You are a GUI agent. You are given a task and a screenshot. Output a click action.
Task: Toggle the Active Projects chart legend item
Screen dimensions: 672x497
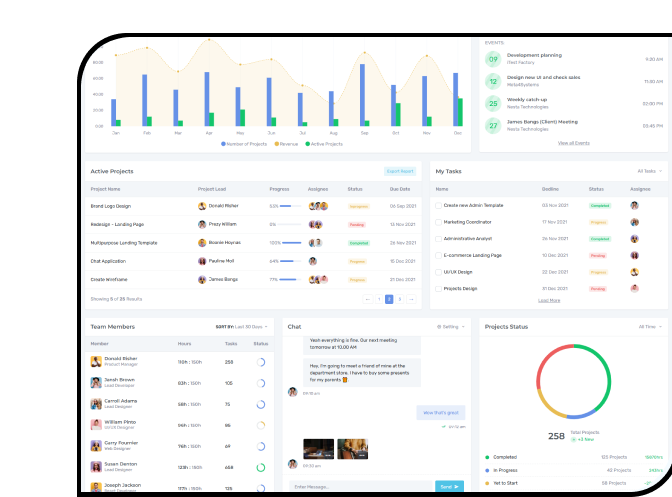[323, 144]
